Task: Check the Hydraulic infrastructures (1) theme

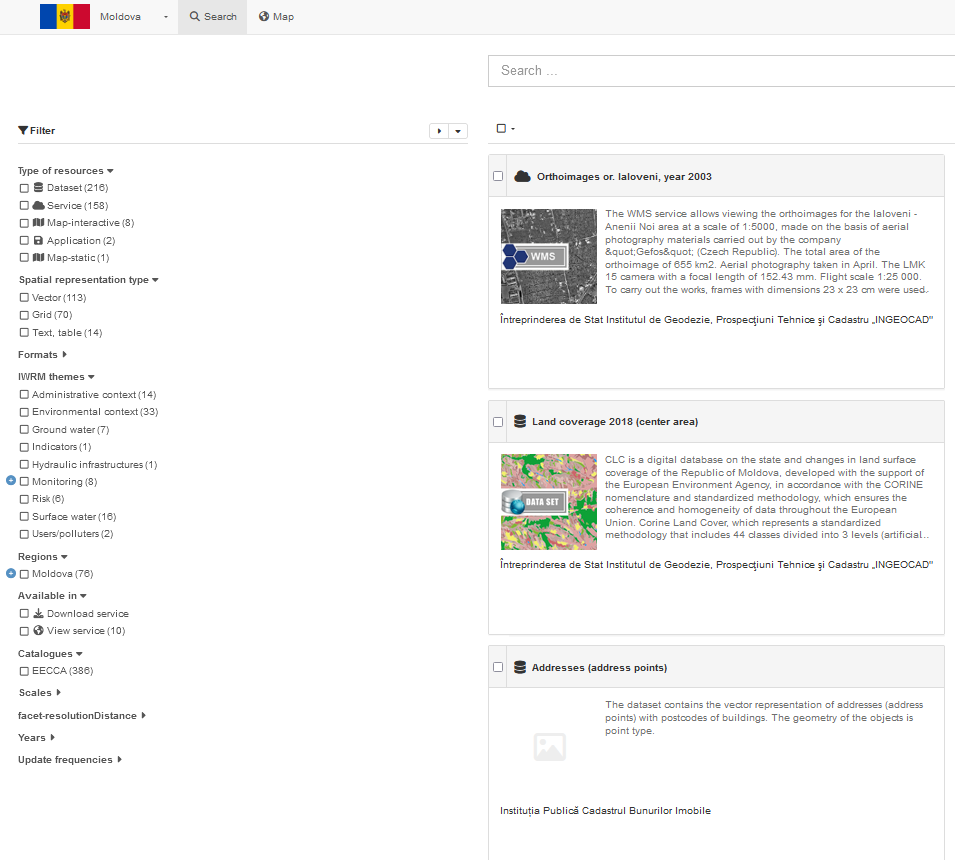Action: [x=24, y=465]
